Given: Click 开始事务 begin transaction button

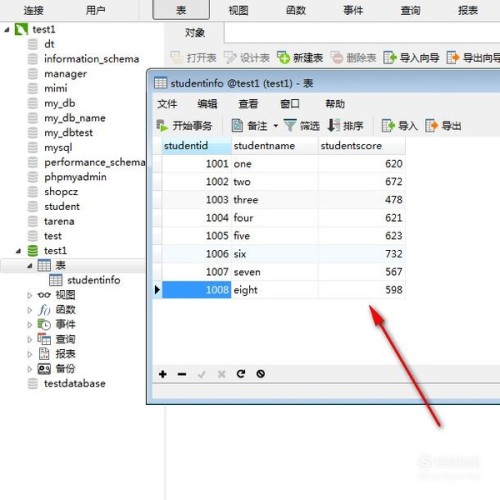Looking at the screenshot, I should [184, 126].
